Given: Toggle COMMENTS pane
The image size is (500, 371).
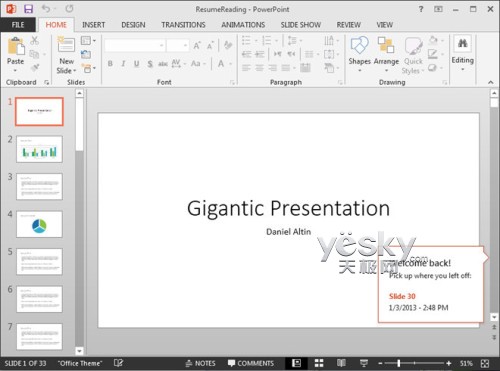Looking at the screenshot, I should (251, 363).
